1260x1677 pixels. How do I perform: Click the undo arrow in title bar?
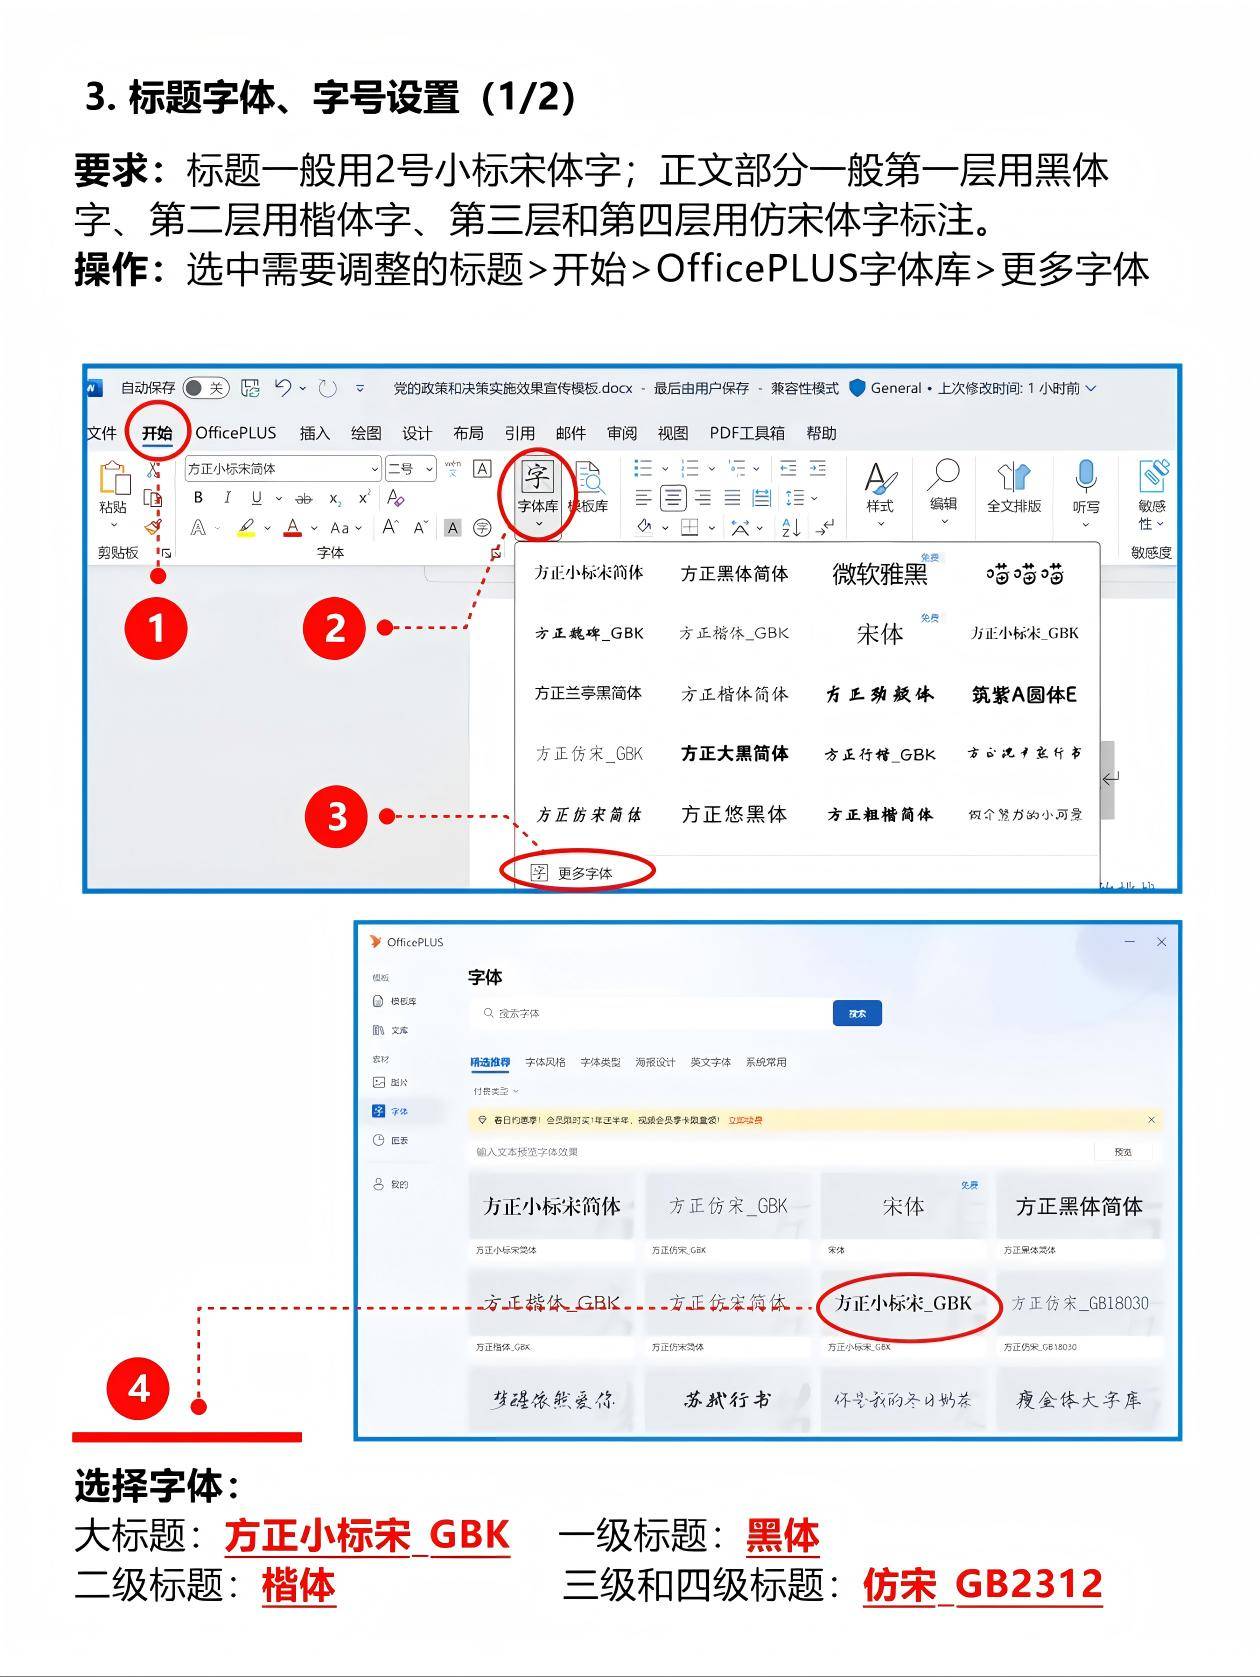(x=283, y=388)
